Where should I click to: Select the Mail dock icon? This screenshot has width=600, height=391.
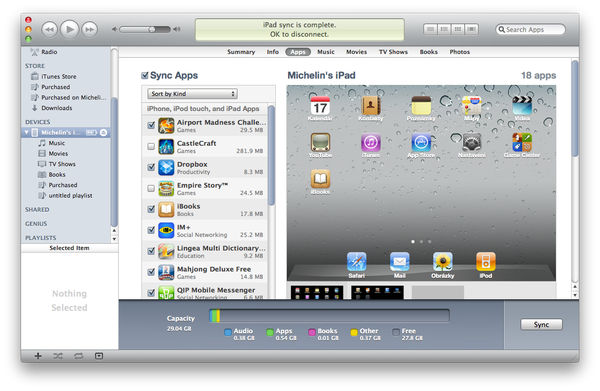(x=399, y=262)
